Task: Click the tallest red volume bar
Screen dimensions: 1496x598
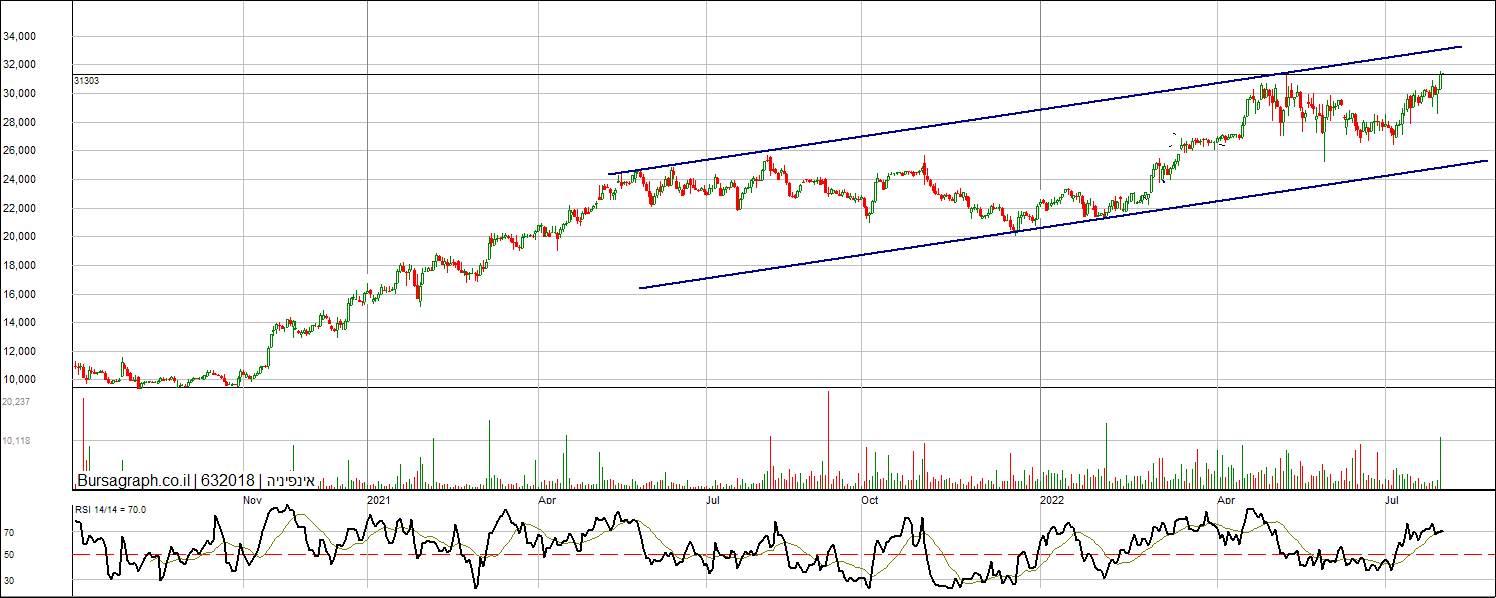Action: 829,440
